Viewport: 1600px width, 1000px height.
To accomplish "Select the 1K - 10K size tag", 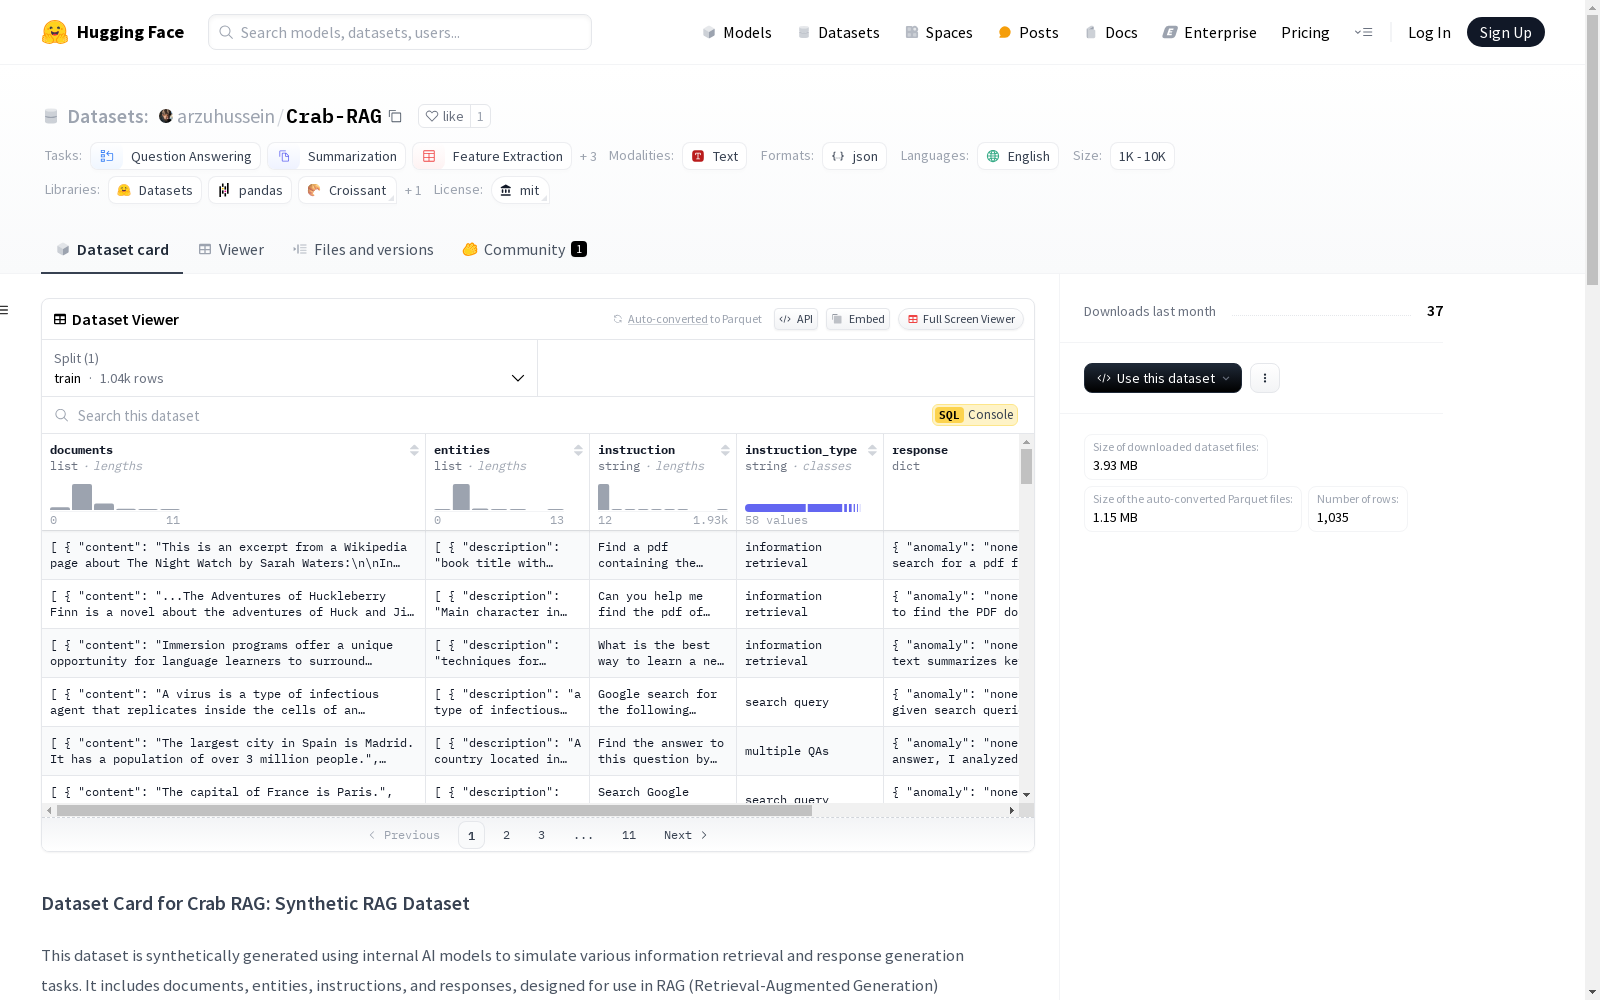I will [x=1142, y=156].
